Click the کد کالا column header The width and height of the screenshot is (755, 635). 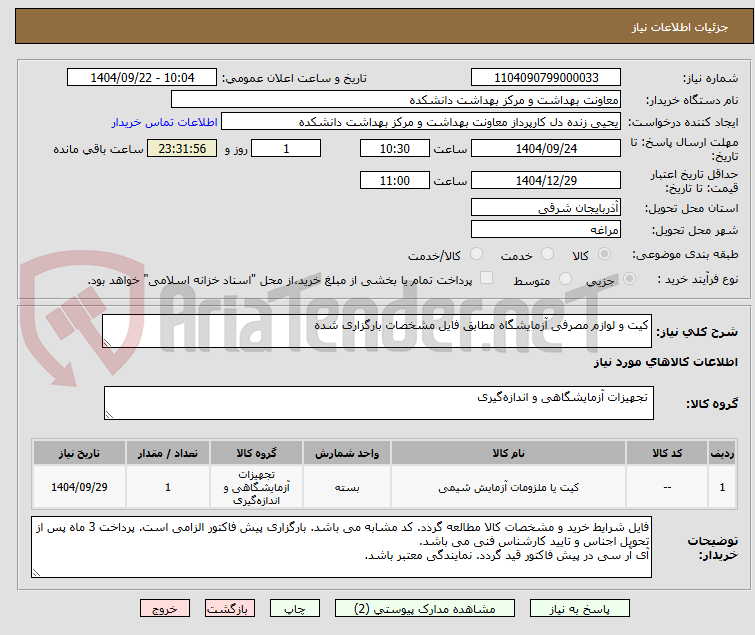tap(667, 453)
